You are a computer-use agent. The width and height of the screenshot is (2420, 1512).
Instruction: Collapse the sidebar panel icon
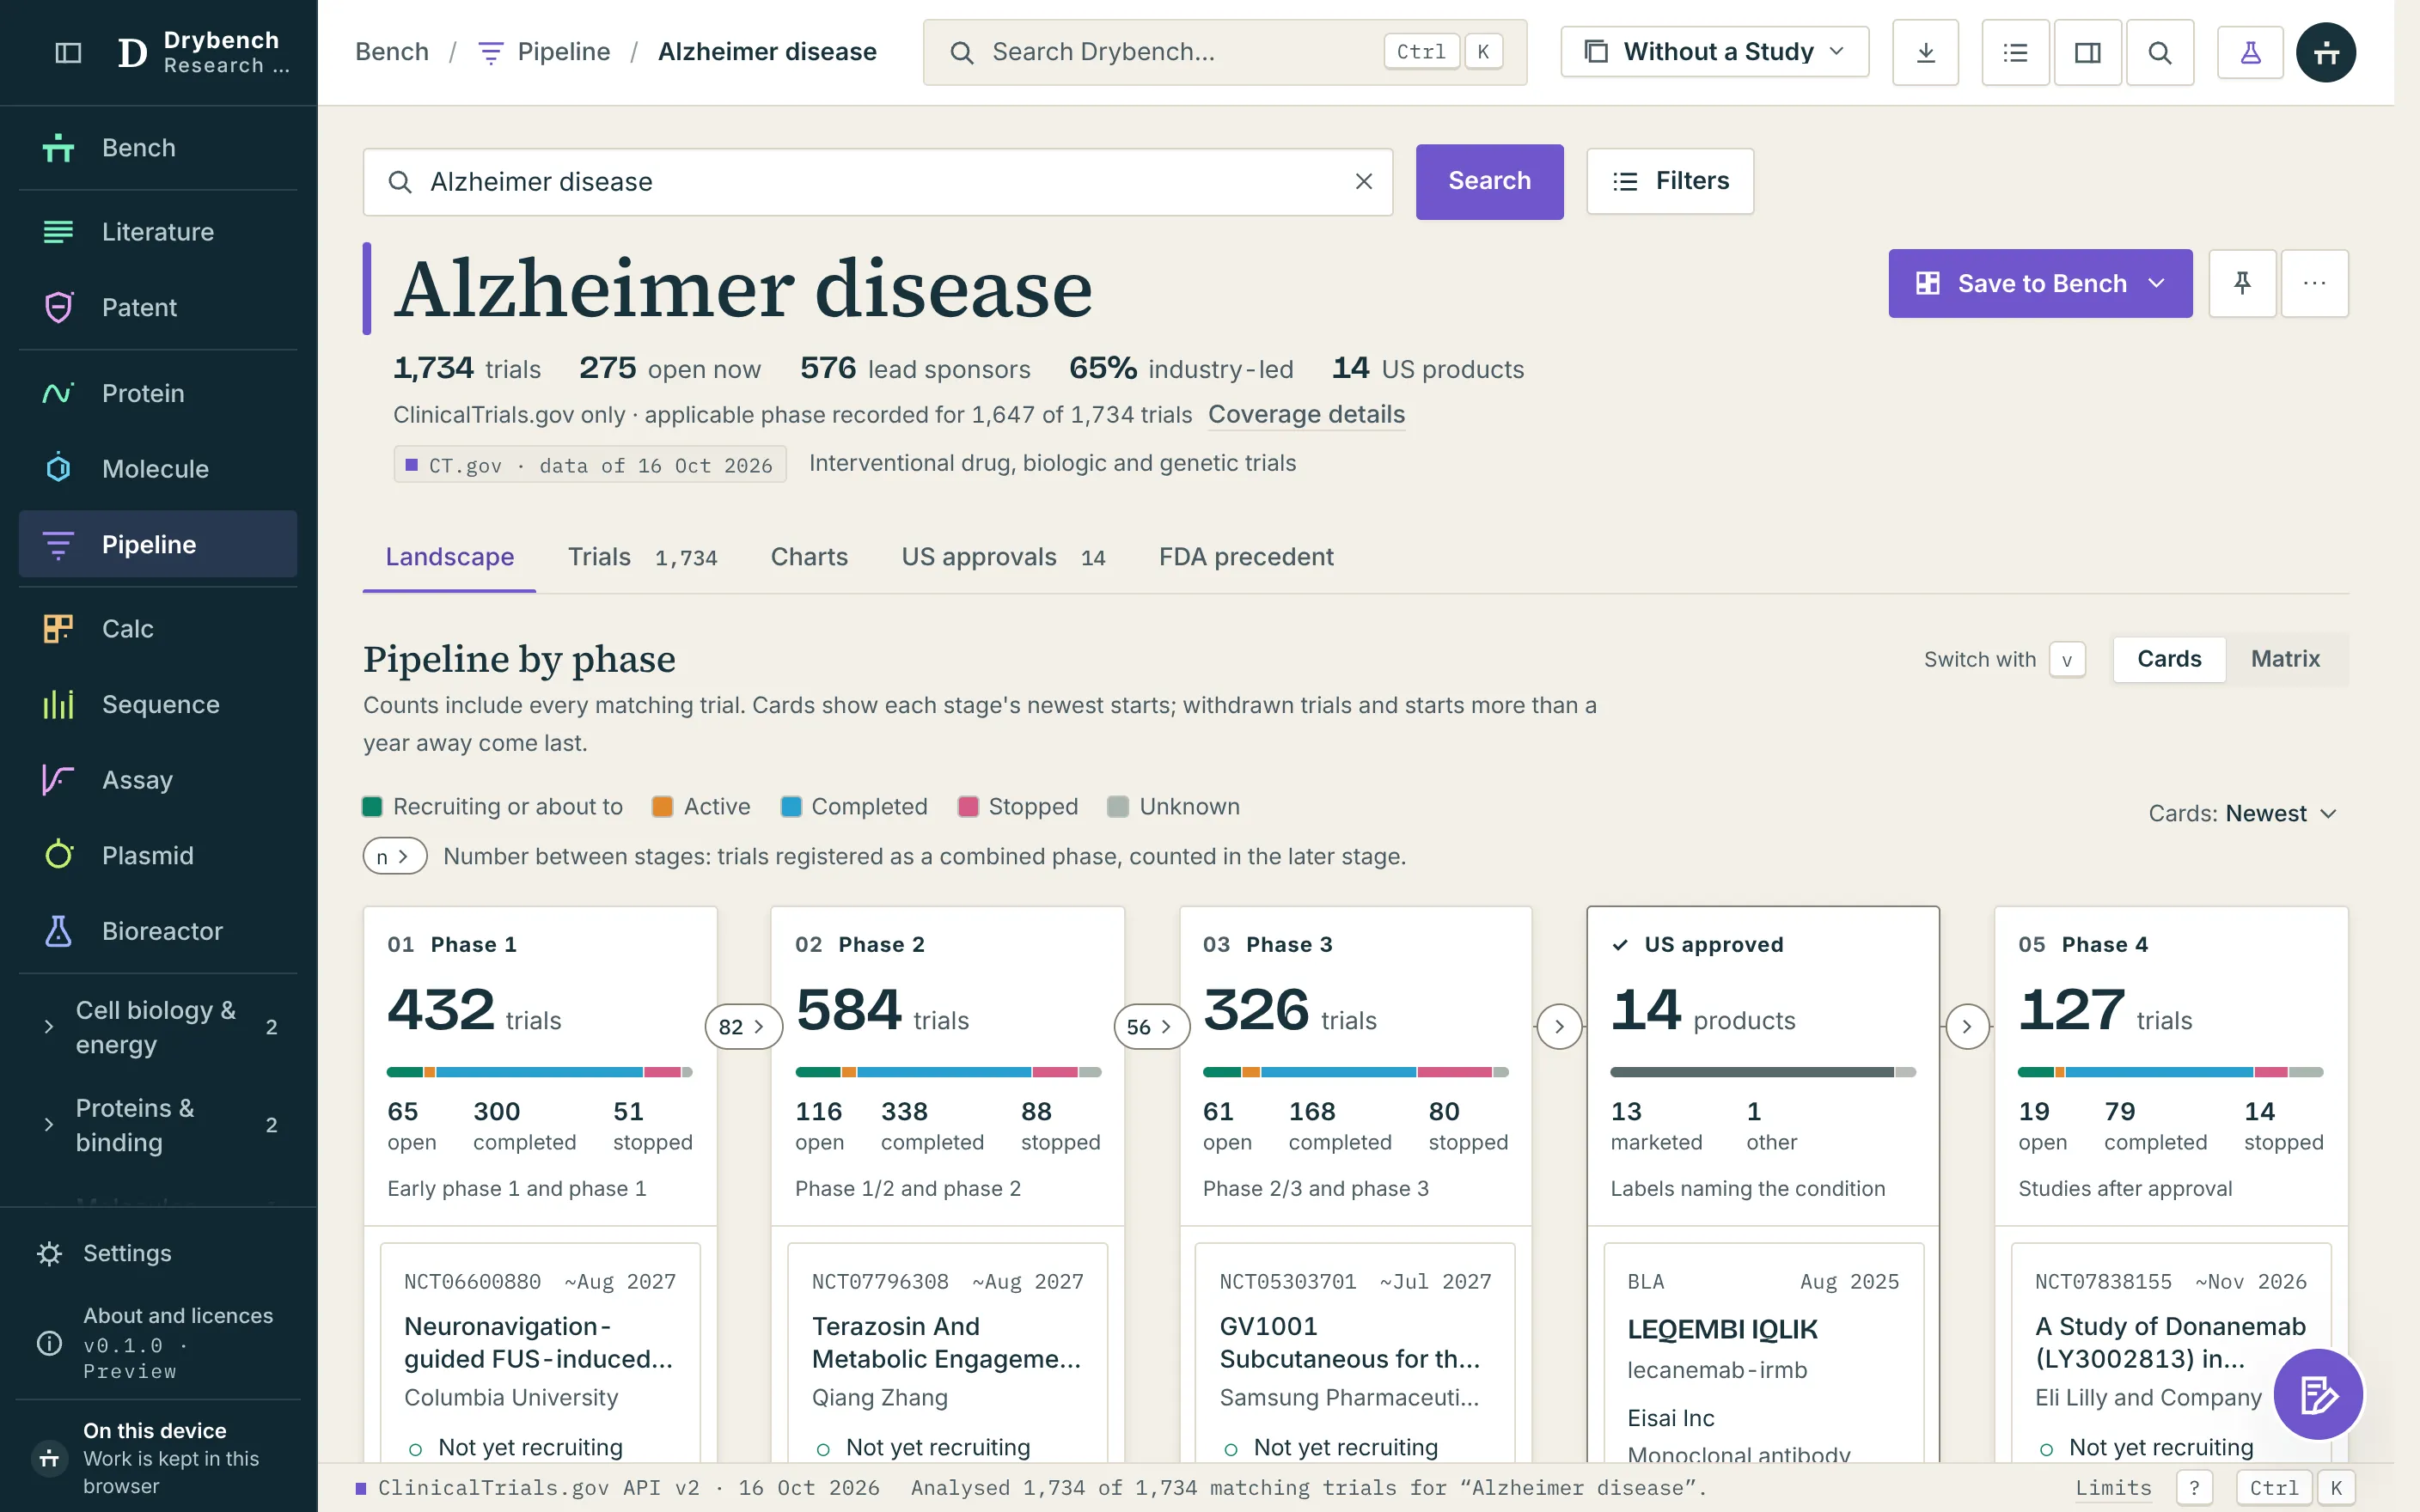point(68,52)
